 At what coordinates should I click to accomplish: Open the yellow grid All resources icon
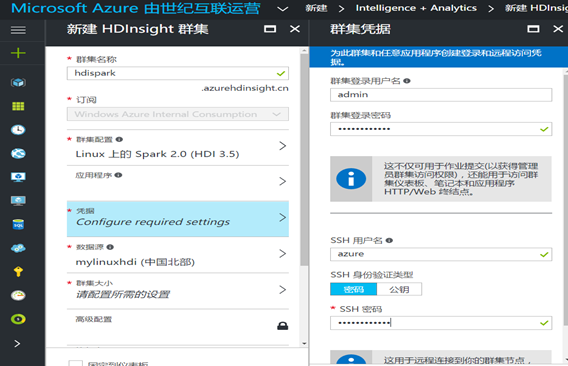(18, 106)
